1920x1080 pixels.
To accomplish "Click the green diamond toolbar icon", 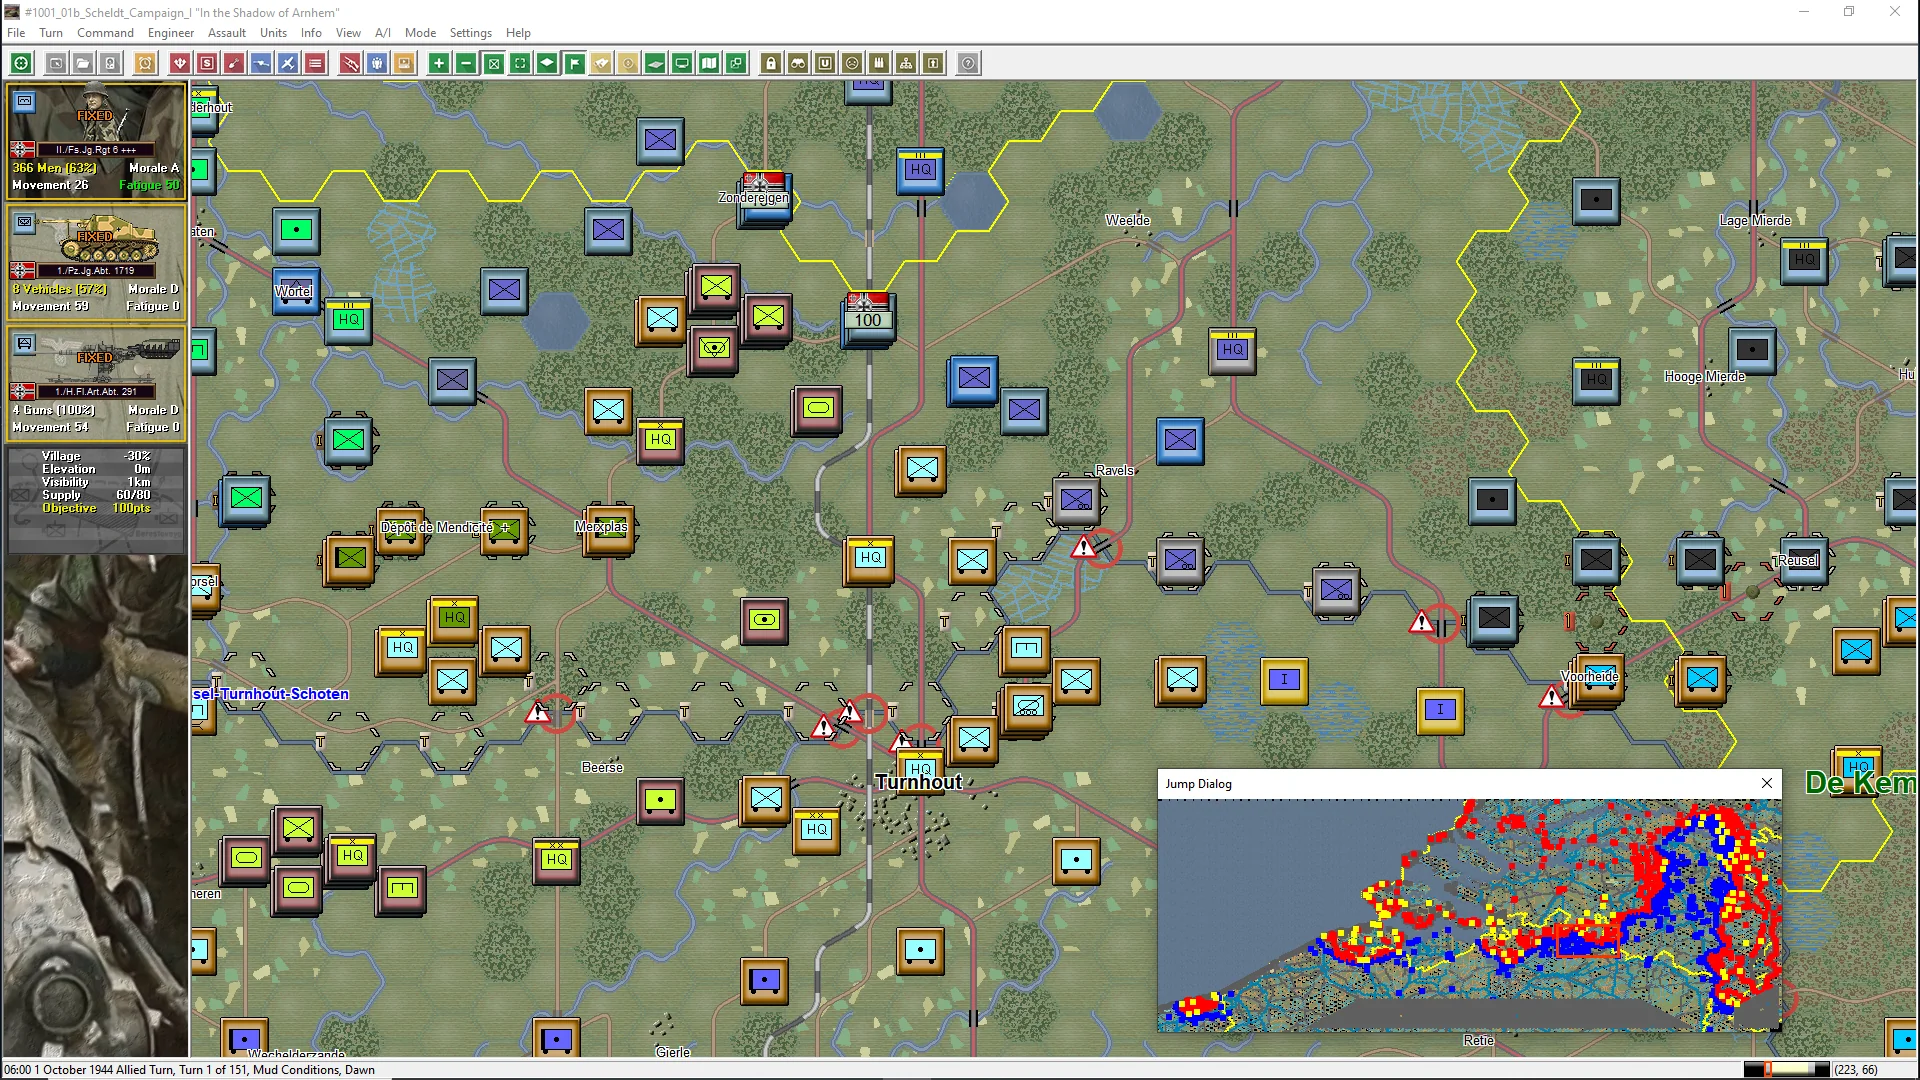I will [547, 63].
